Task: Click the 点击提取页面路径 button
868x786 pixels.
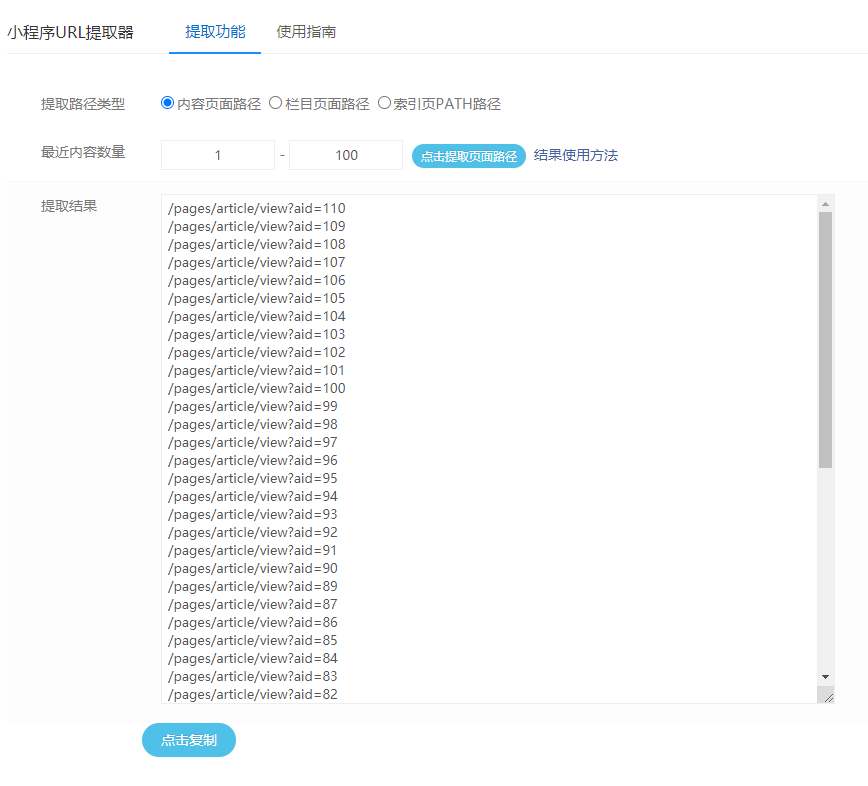Action: pos(468,156)
